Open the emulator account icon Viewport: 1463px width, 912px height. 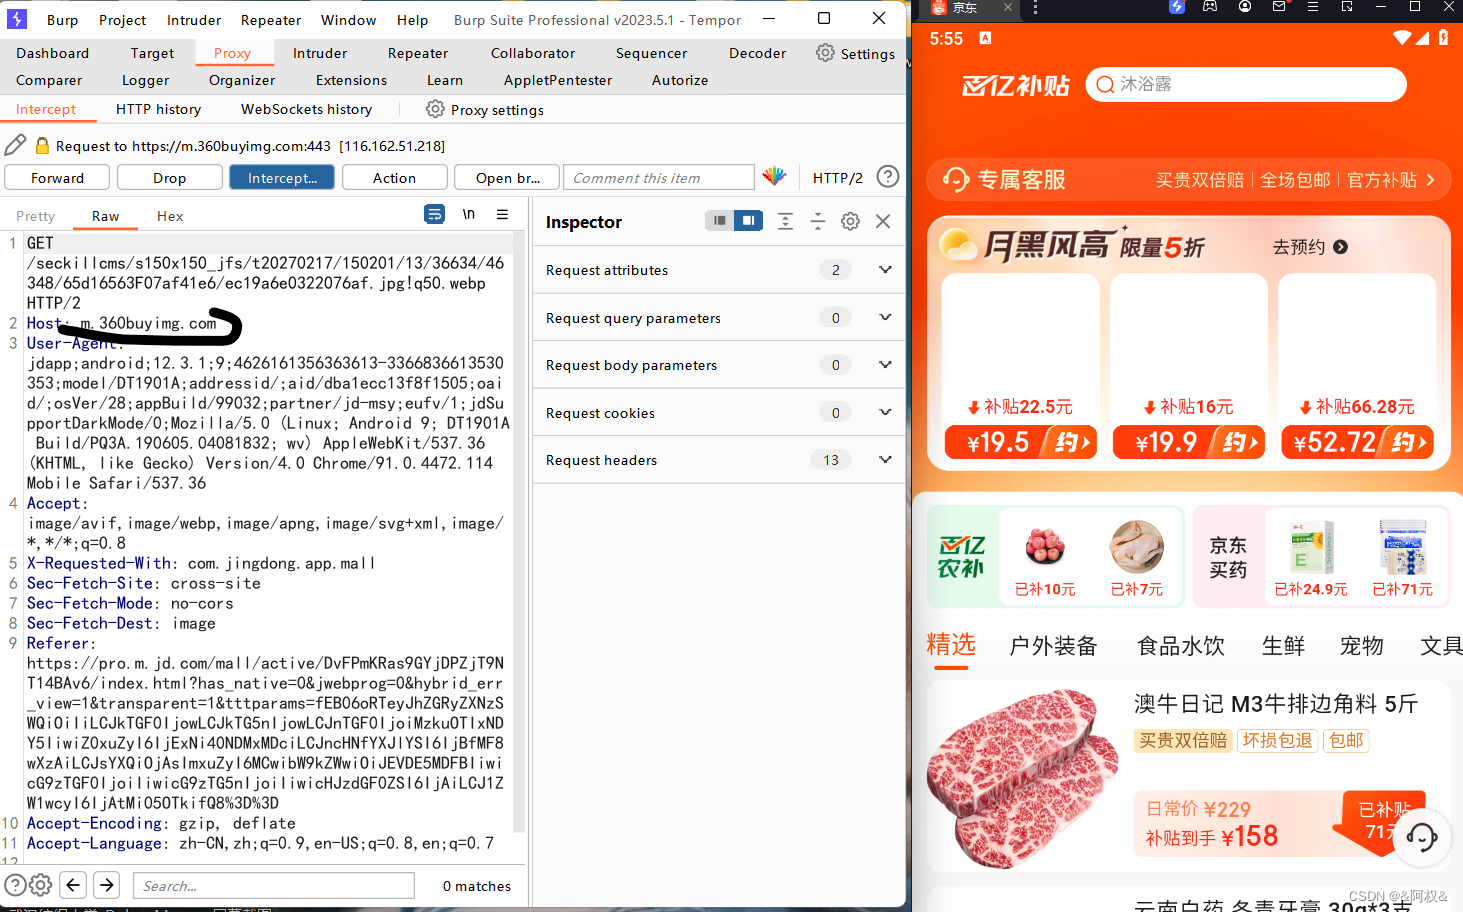coord(1245,7)
